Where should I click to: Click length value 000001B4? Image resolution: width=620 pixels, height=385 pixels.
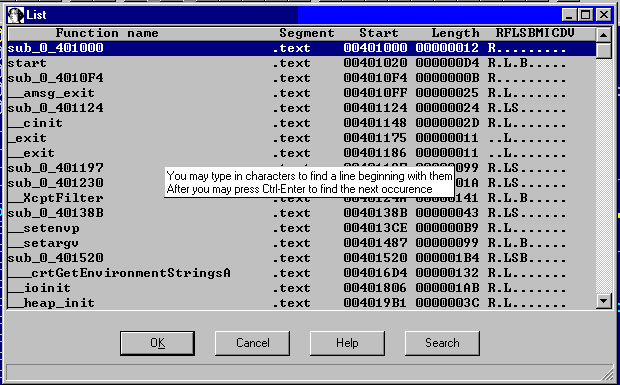click(x=447, y=258)
